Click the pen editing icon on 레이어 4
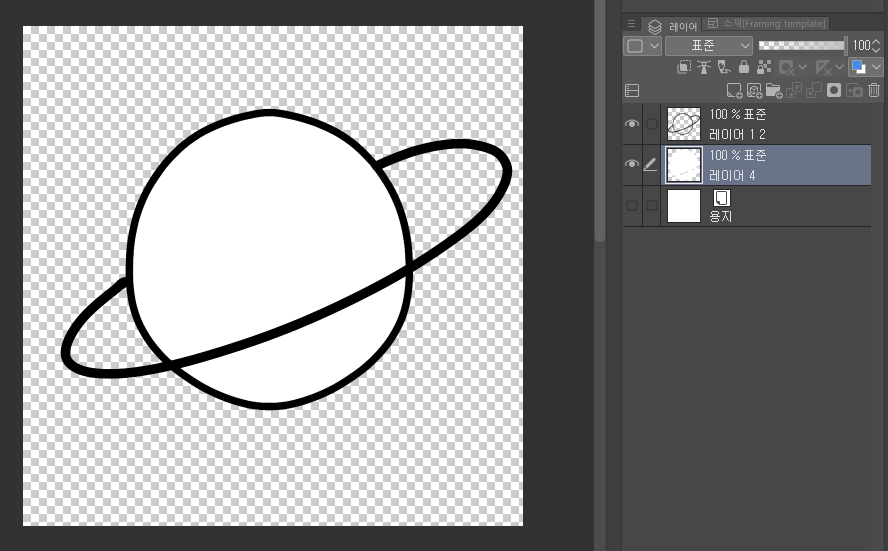Image resolution: width=888 pixels, height=551 pixels. pos(651,164)
